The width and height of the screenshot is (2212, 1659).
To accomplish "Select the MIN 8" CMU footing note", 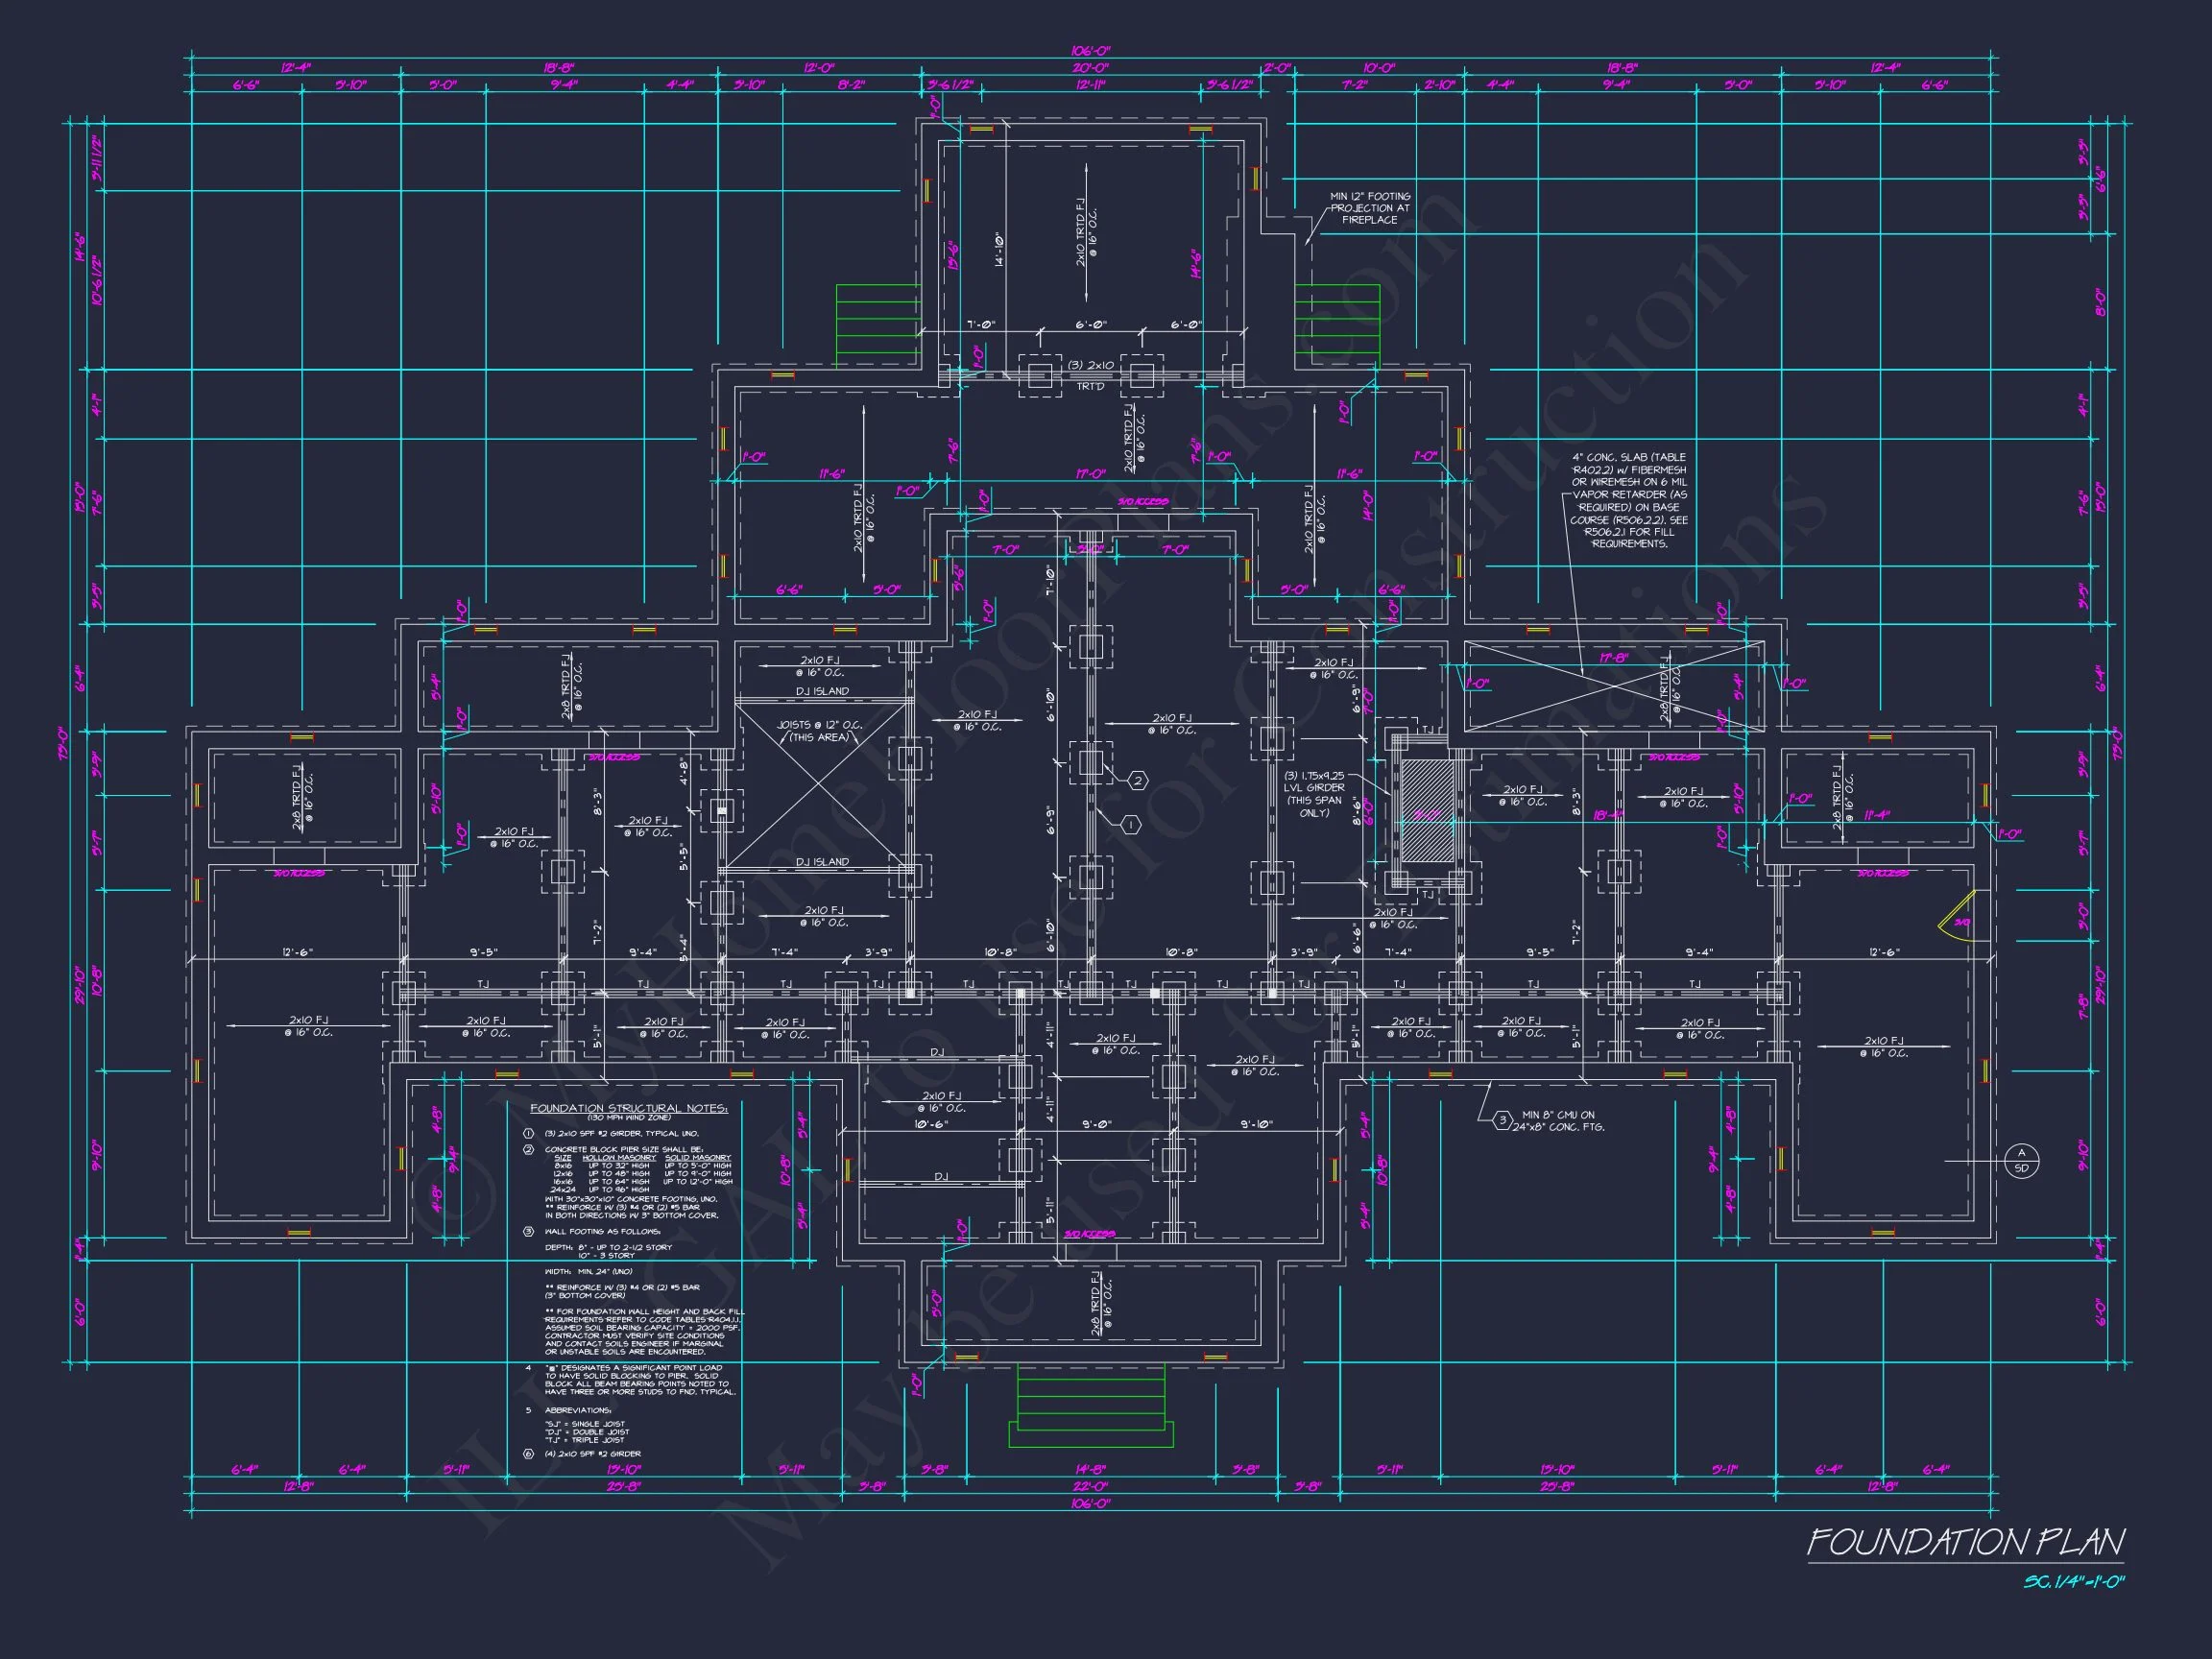I will click(x=1562, y=1120).
